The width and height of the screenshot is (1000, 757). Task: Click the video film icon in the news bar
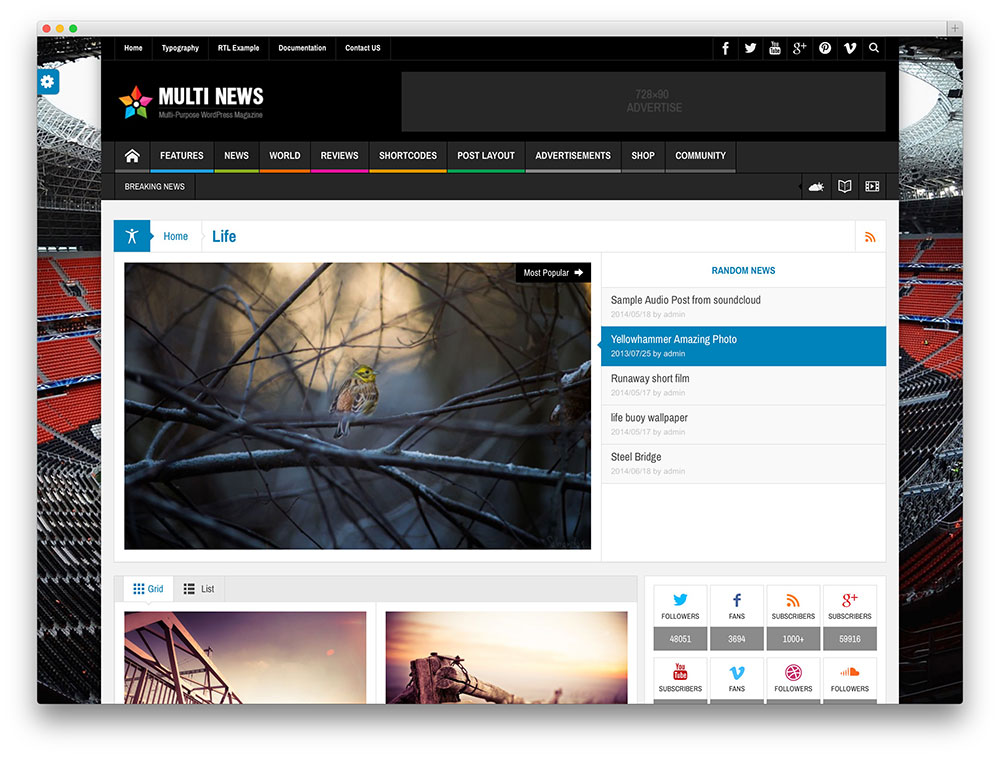point(871,186)
